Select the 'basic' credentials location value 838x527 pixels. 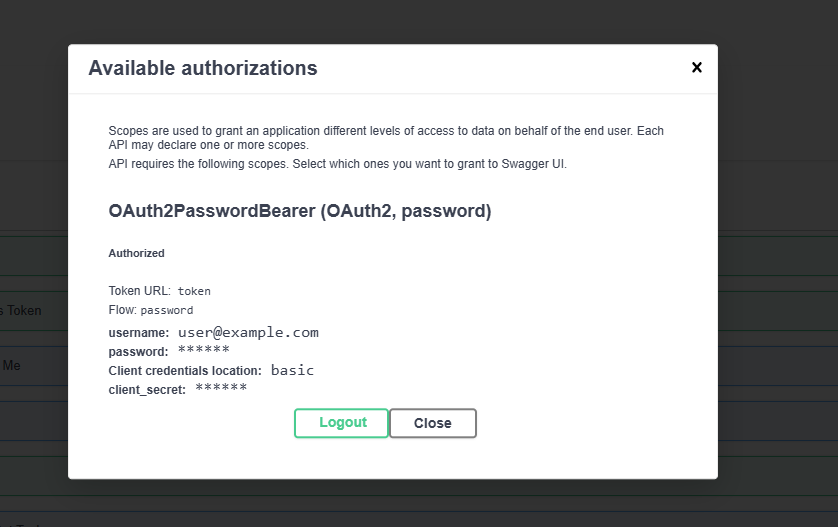[x=292, y=371]
